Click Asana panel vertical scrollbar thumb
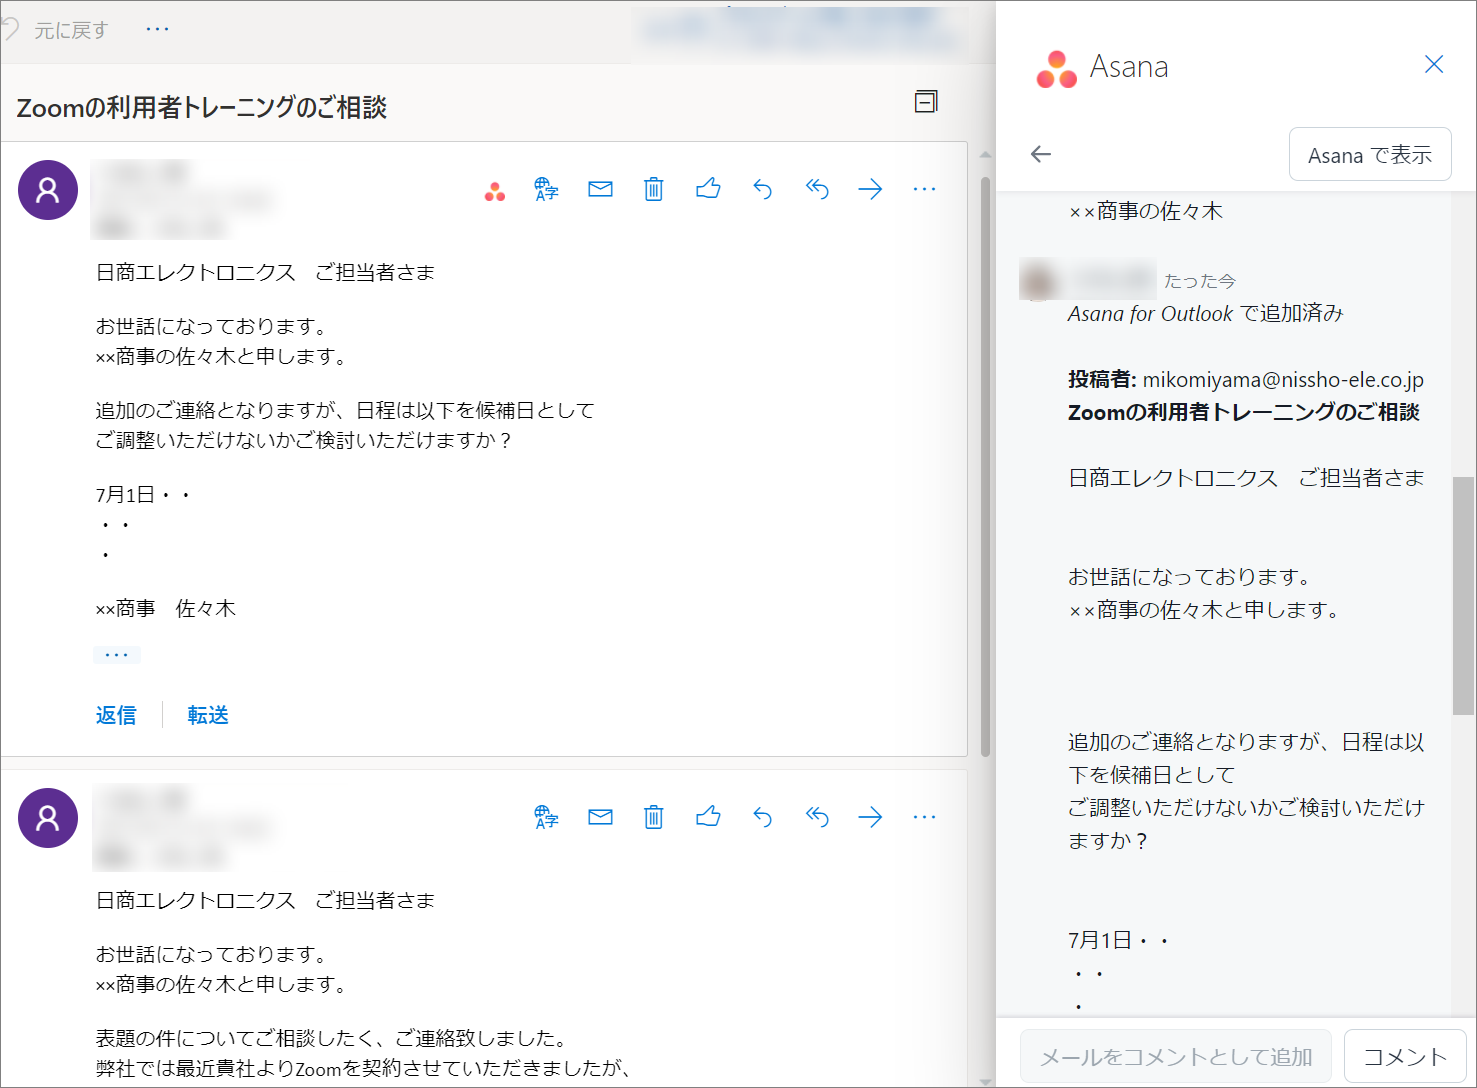Viewport: 1477px width, 1088px height. pos(1463,596)
